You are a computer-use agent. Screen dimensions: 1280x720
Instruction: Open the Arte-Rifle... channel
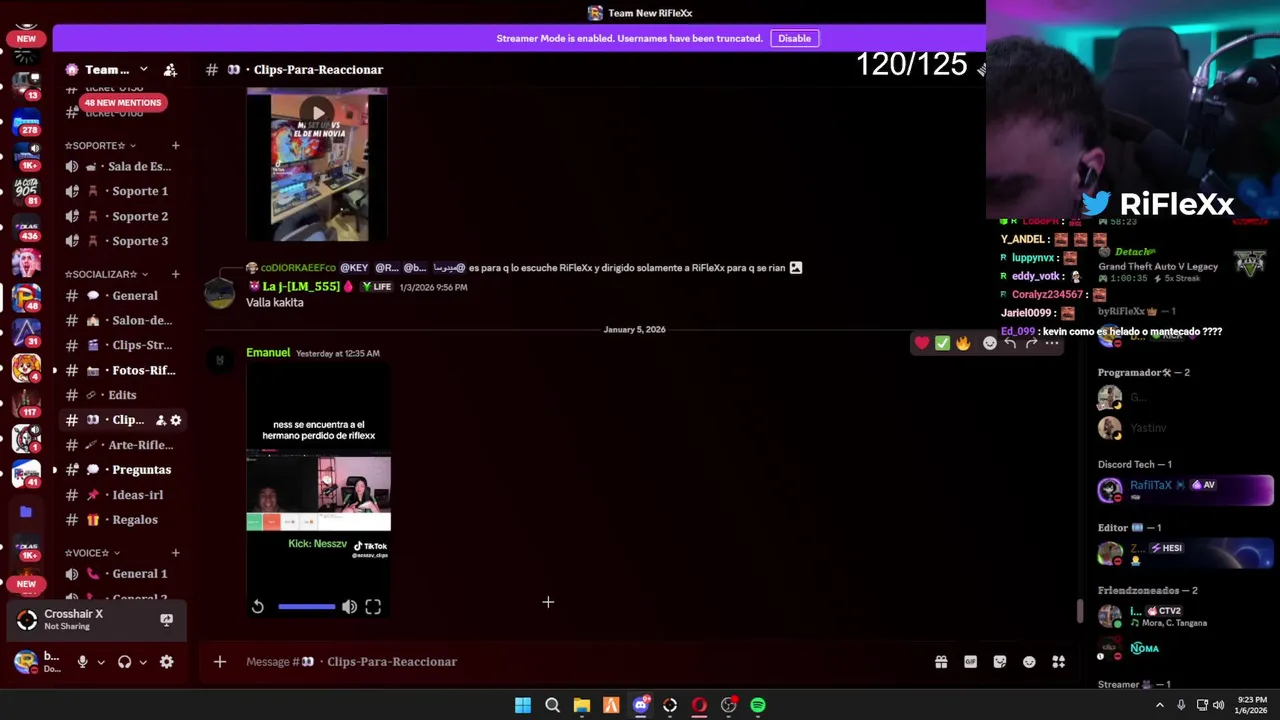click(x=124, y=445)
